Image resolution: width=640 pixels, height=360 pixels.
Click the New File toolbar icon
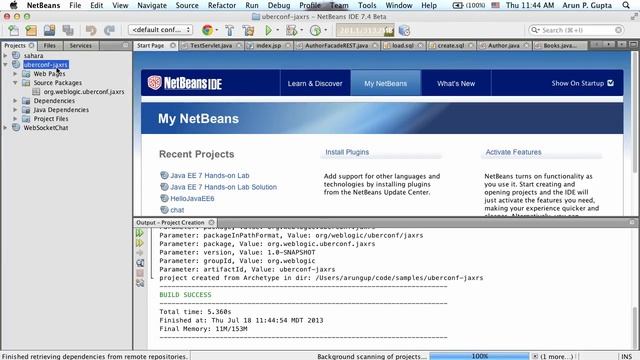tap(13, 30)
